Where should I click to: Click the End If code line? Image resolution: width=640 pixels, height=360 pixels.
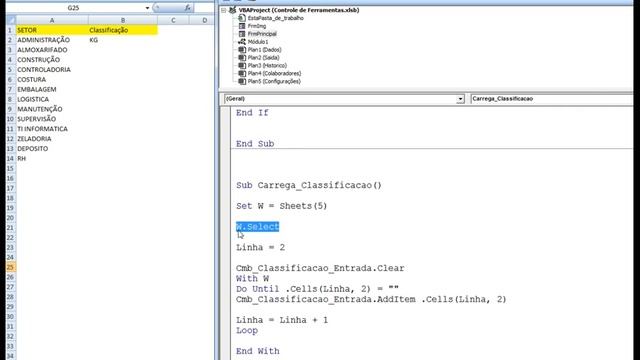click(252, 113)
